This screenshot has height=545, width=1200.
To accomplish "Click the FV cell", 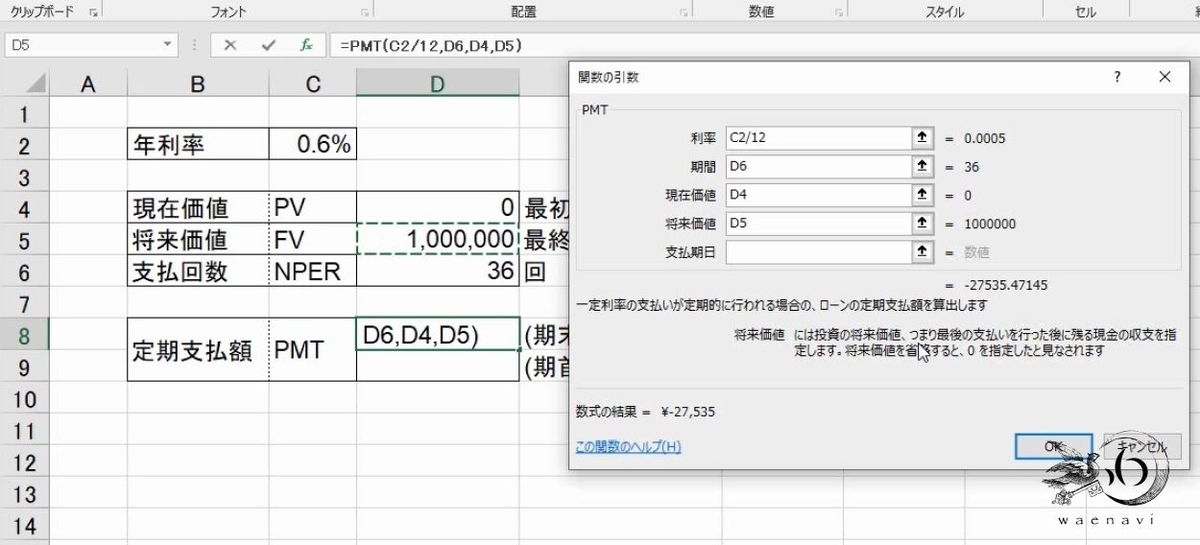I will (x=313, y=240).
